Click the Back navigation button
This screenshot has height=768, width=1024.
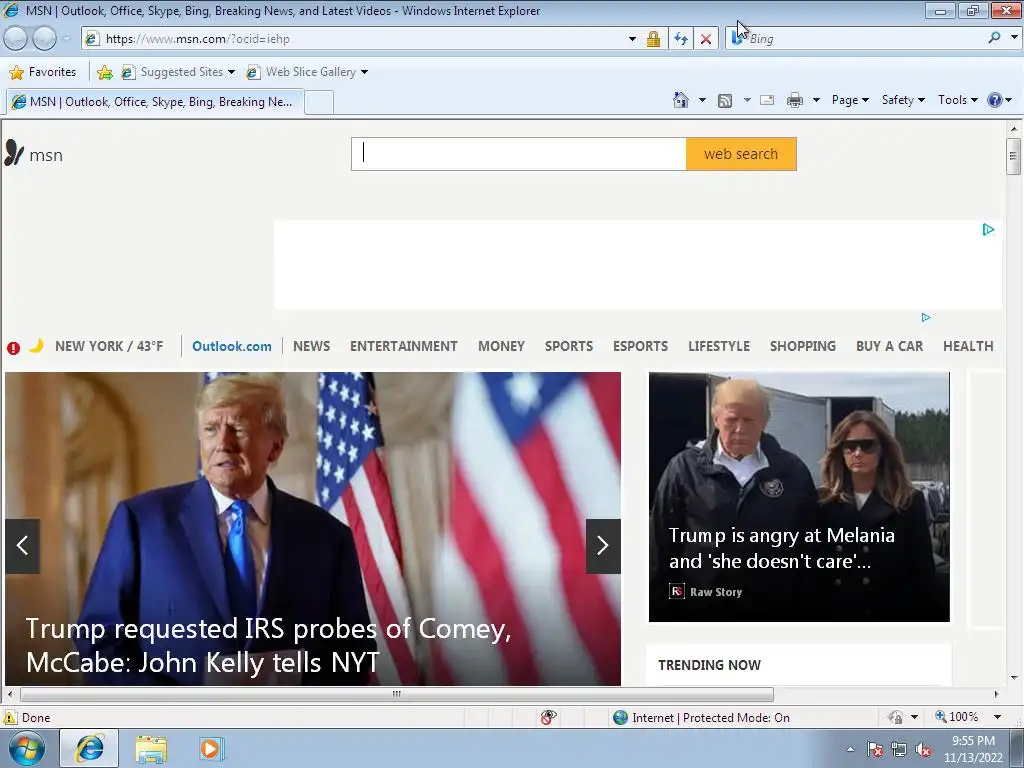coord(16,39)
